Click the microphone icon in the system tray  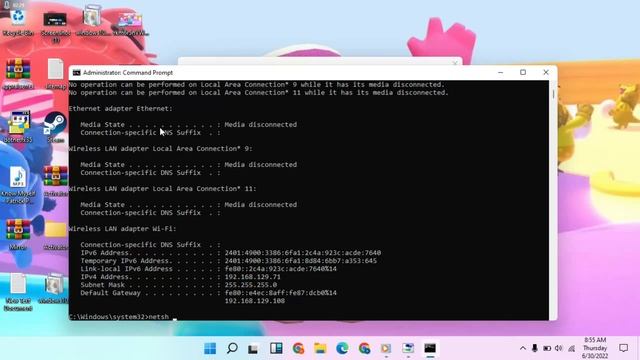click(535, 348)
